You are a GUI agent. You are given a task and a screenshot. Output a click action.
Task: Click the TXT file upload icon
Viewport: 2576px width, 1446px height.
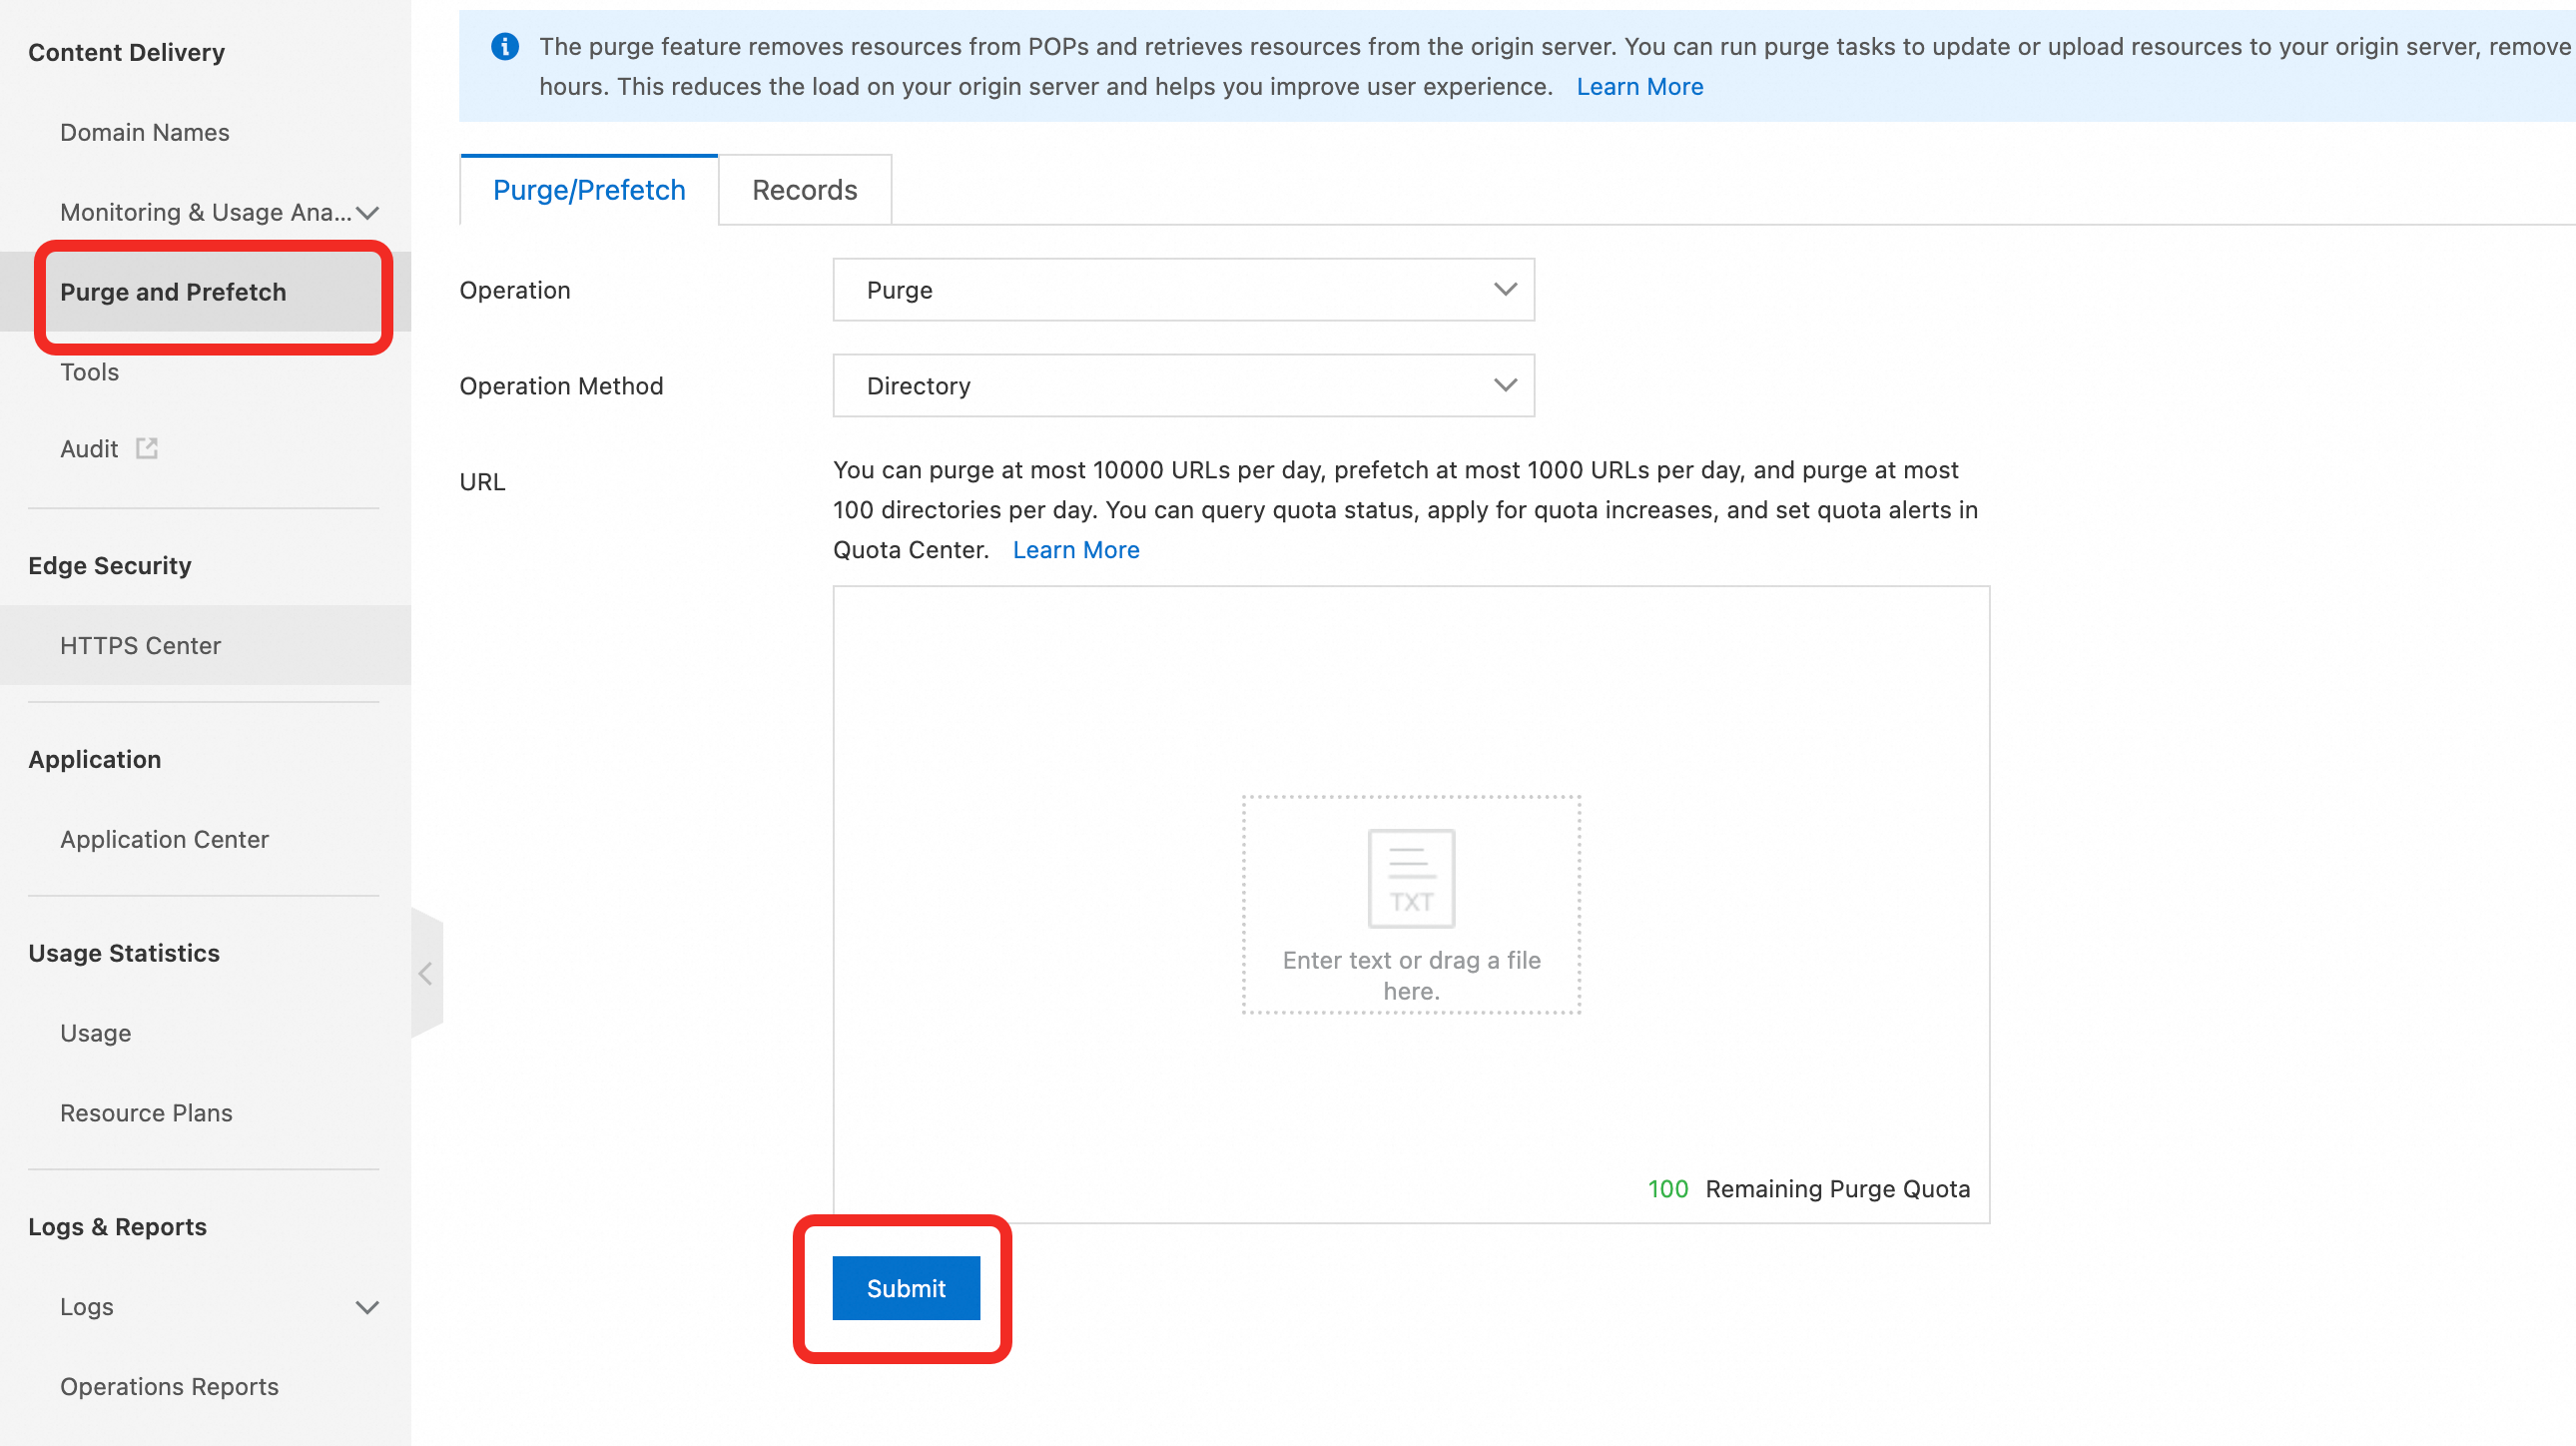(x=1410, y=878)
